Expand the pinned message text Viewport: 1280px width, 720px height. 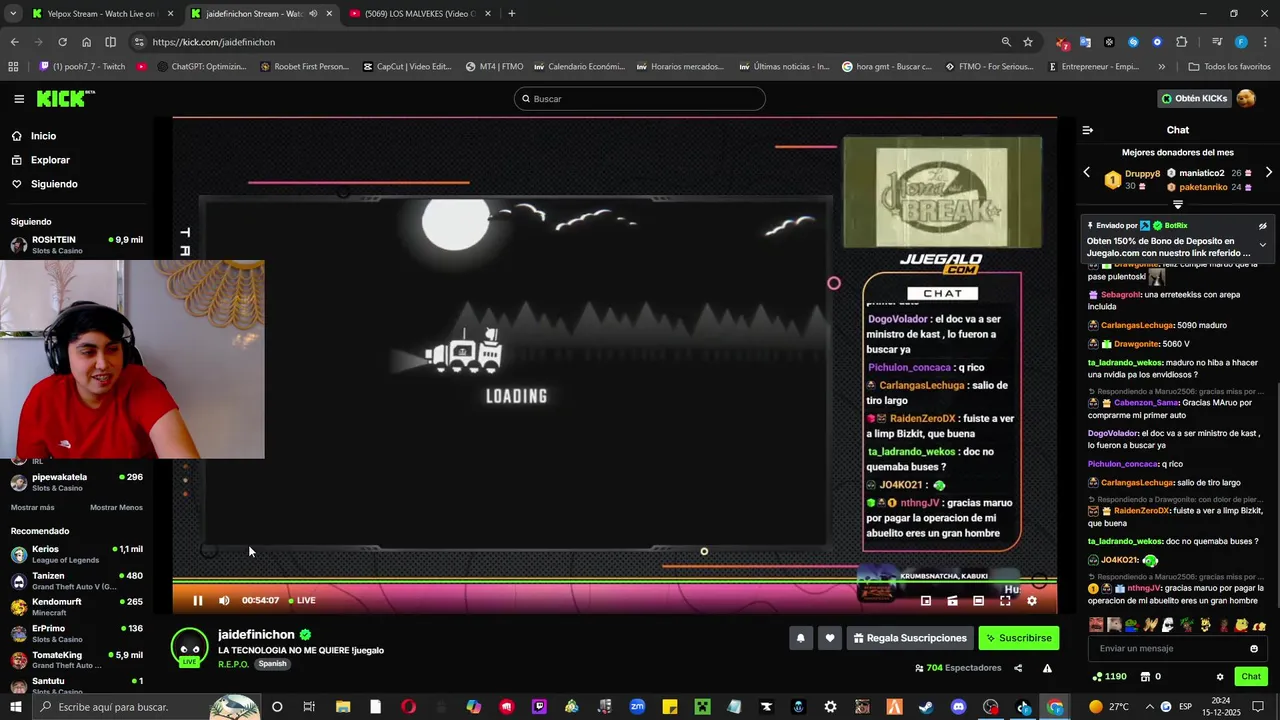coord(1262,245)
